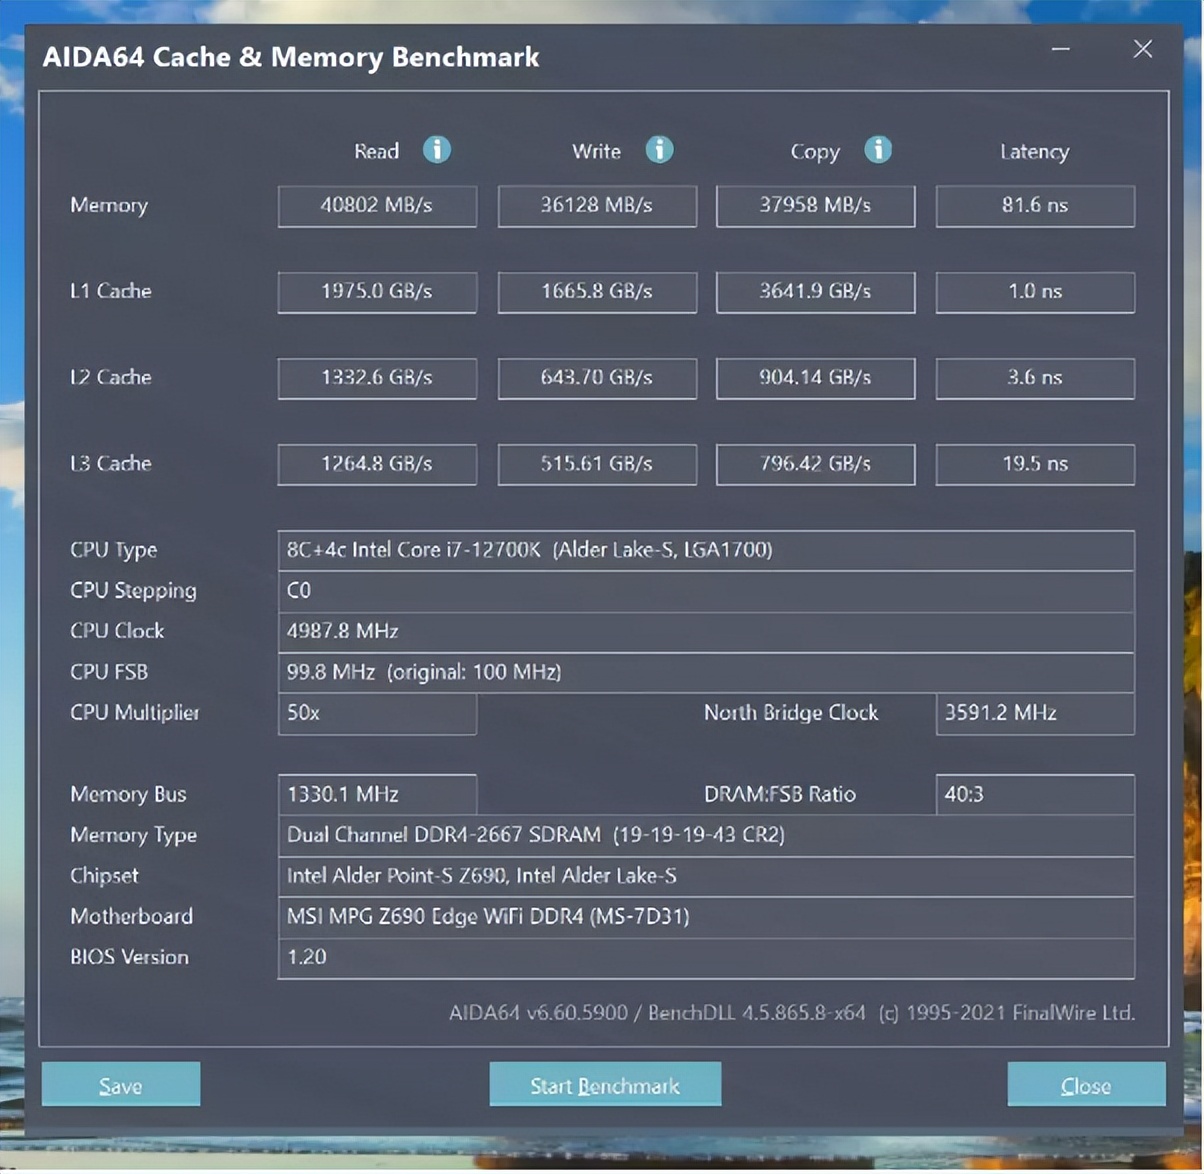Select the Memory Latency 81.6 ns cell

[x=1035, y=206]
